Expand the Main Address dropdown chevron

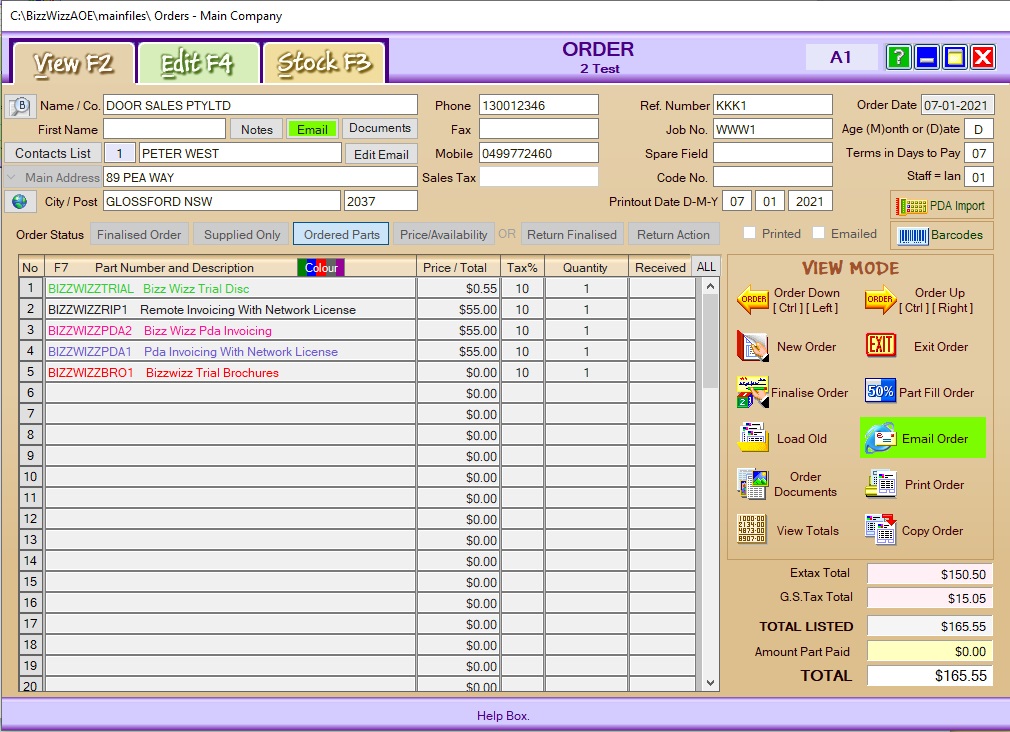pos(12,177)
